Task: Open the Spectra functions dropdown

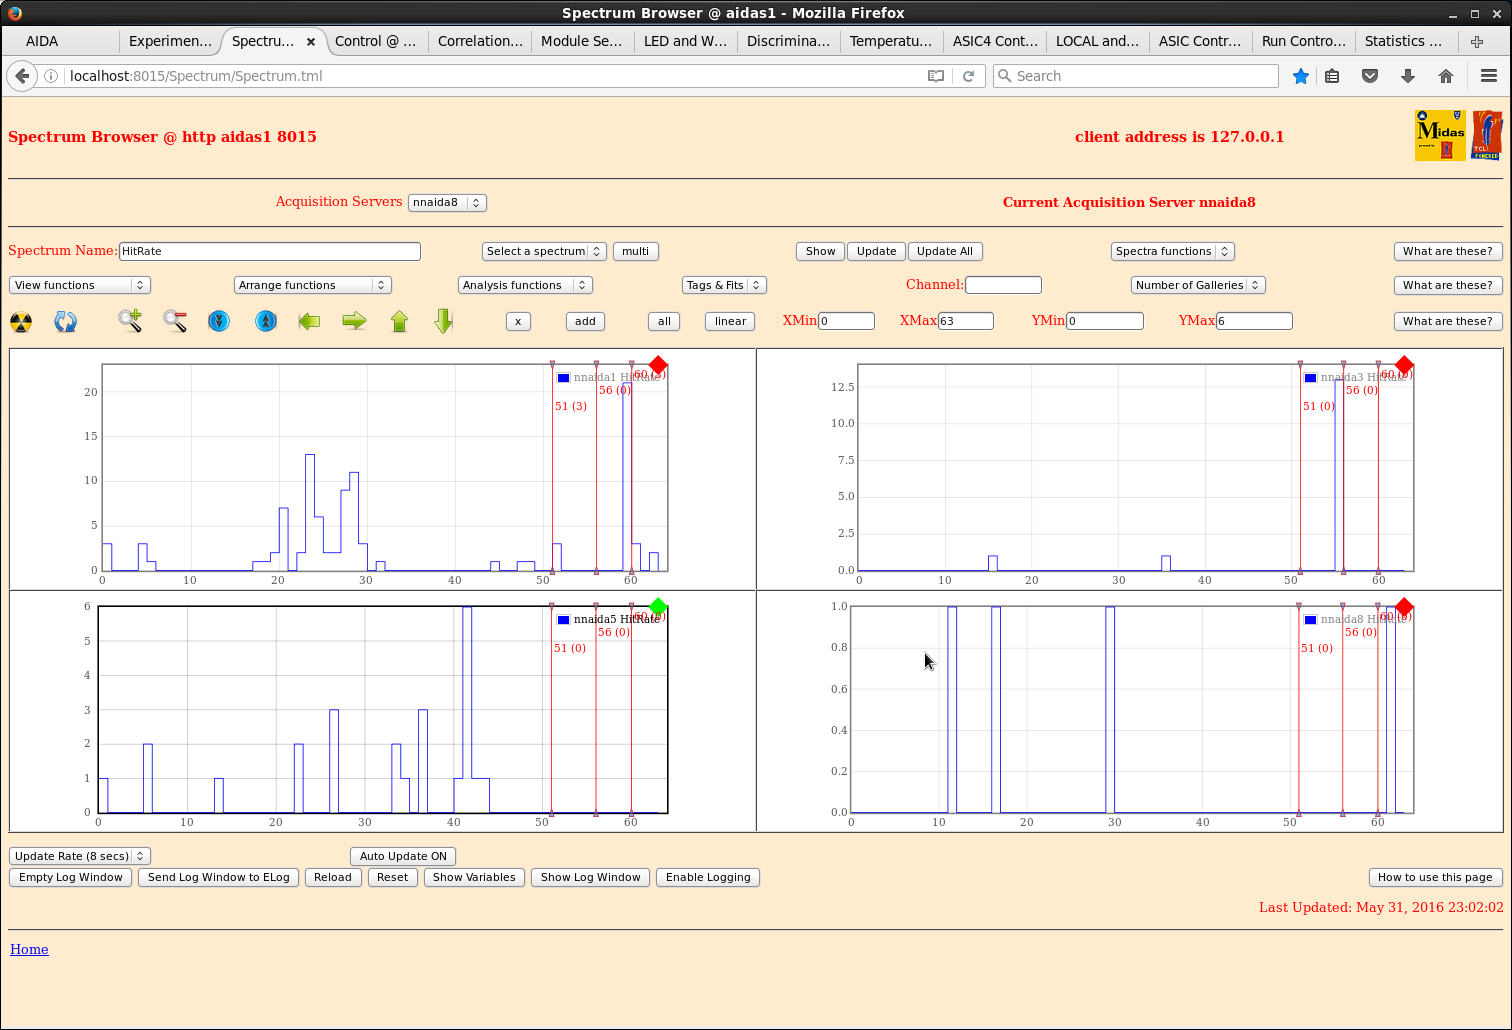Action: point(1172,251)
